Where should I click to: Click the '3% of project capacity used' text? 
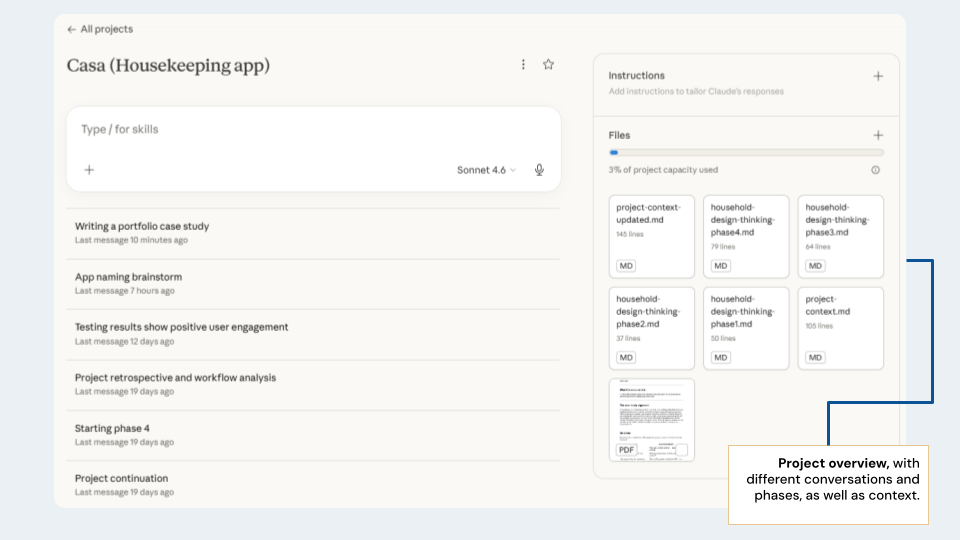pyautogui.click(x=663, y=170)
